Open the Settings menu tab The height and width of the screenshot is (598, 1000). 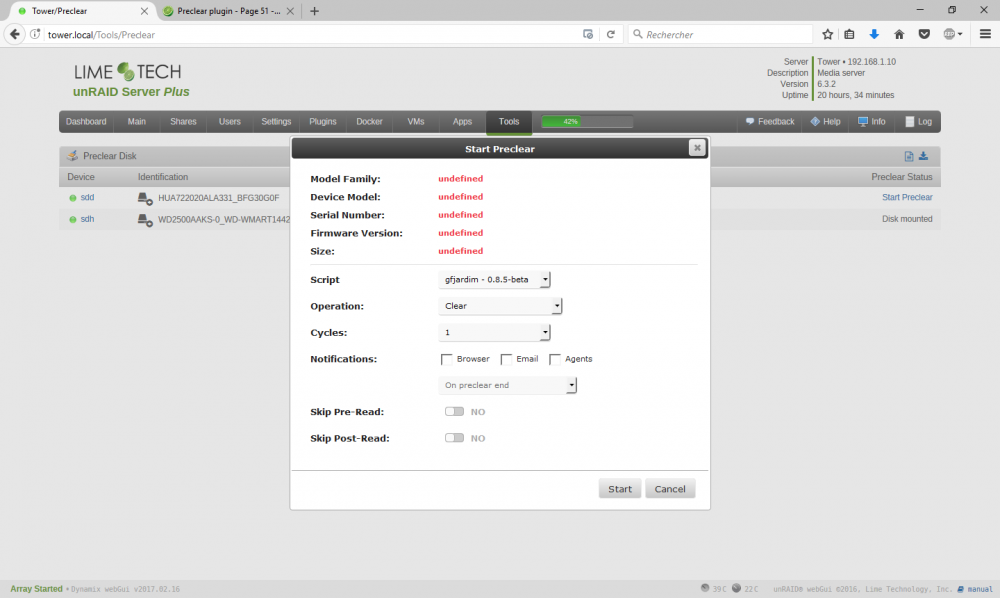276,121
